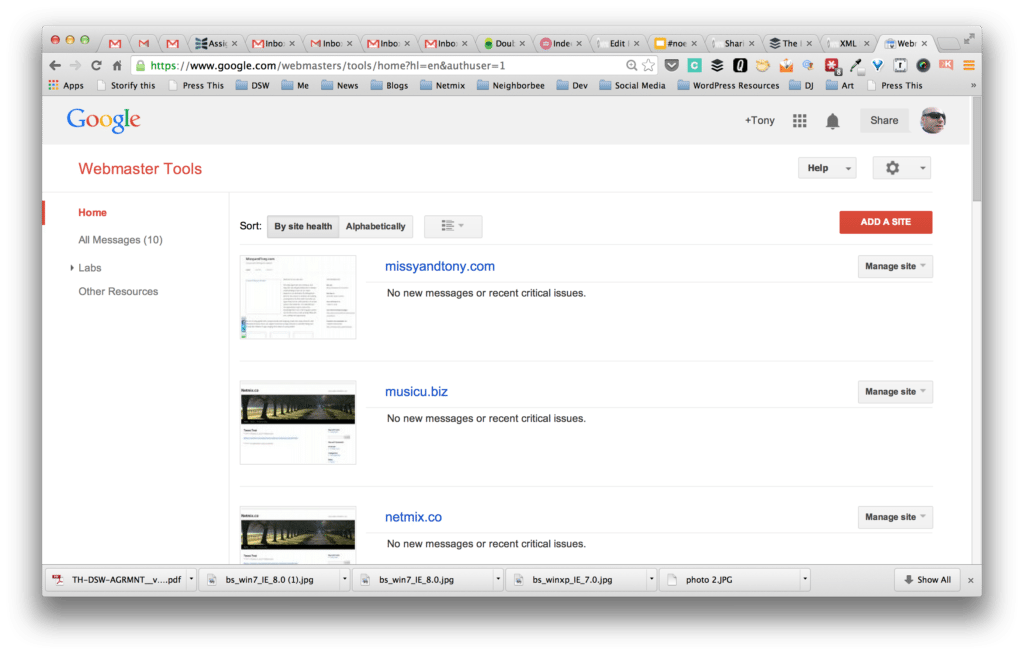This screenshot has height=655, width=1024.
Task: Click the notifications bell icon
Action: click(x=832, y=121)
